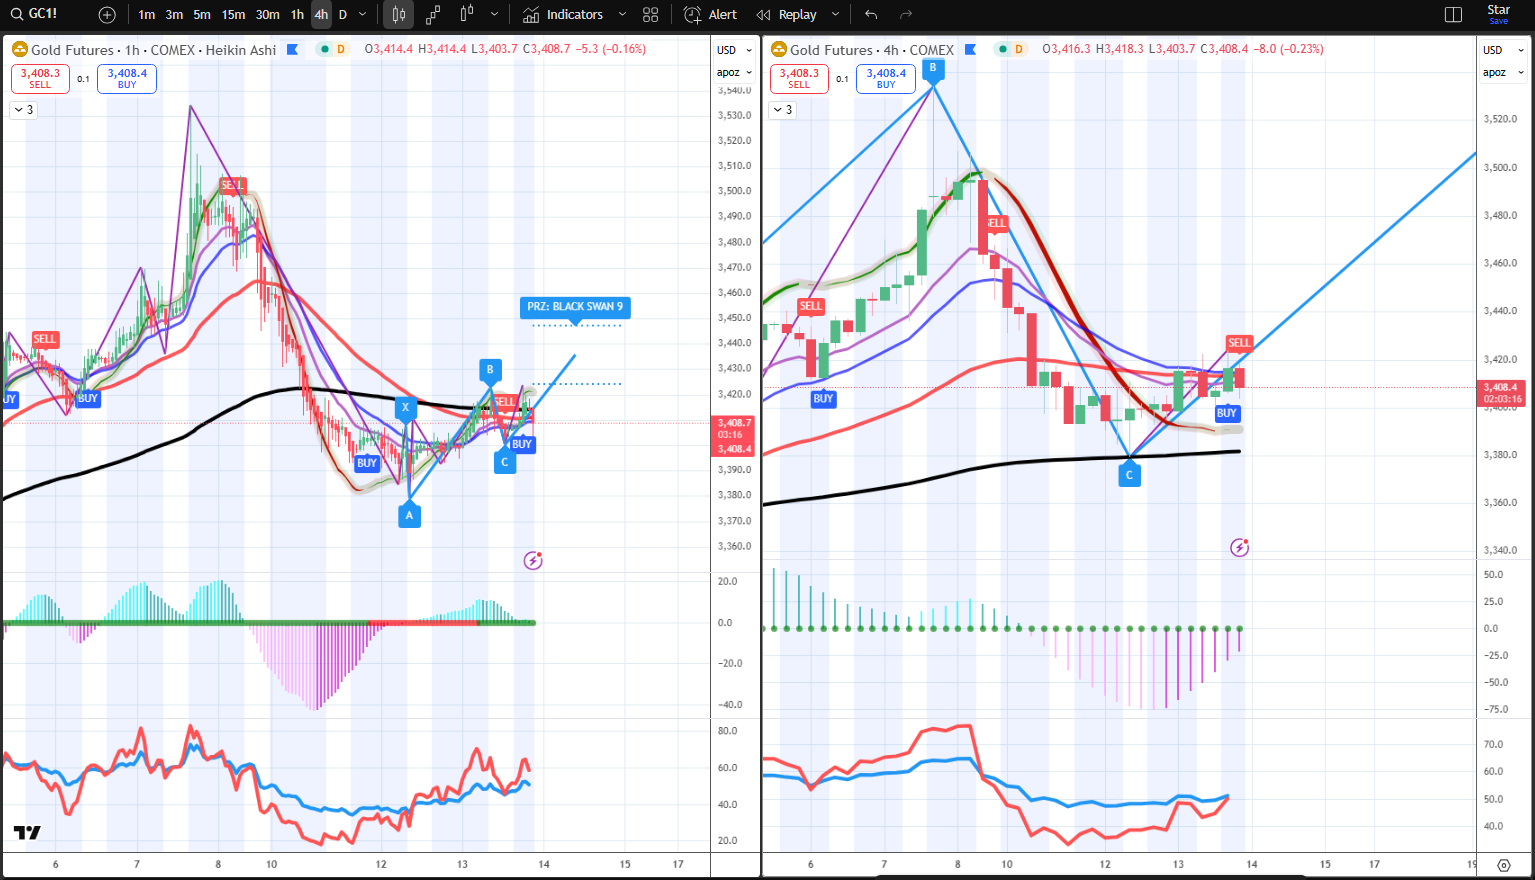Select the C pattern point on the 1h chart
Image resolution: width=1535 pixels, height=880 pixels.
505,462
